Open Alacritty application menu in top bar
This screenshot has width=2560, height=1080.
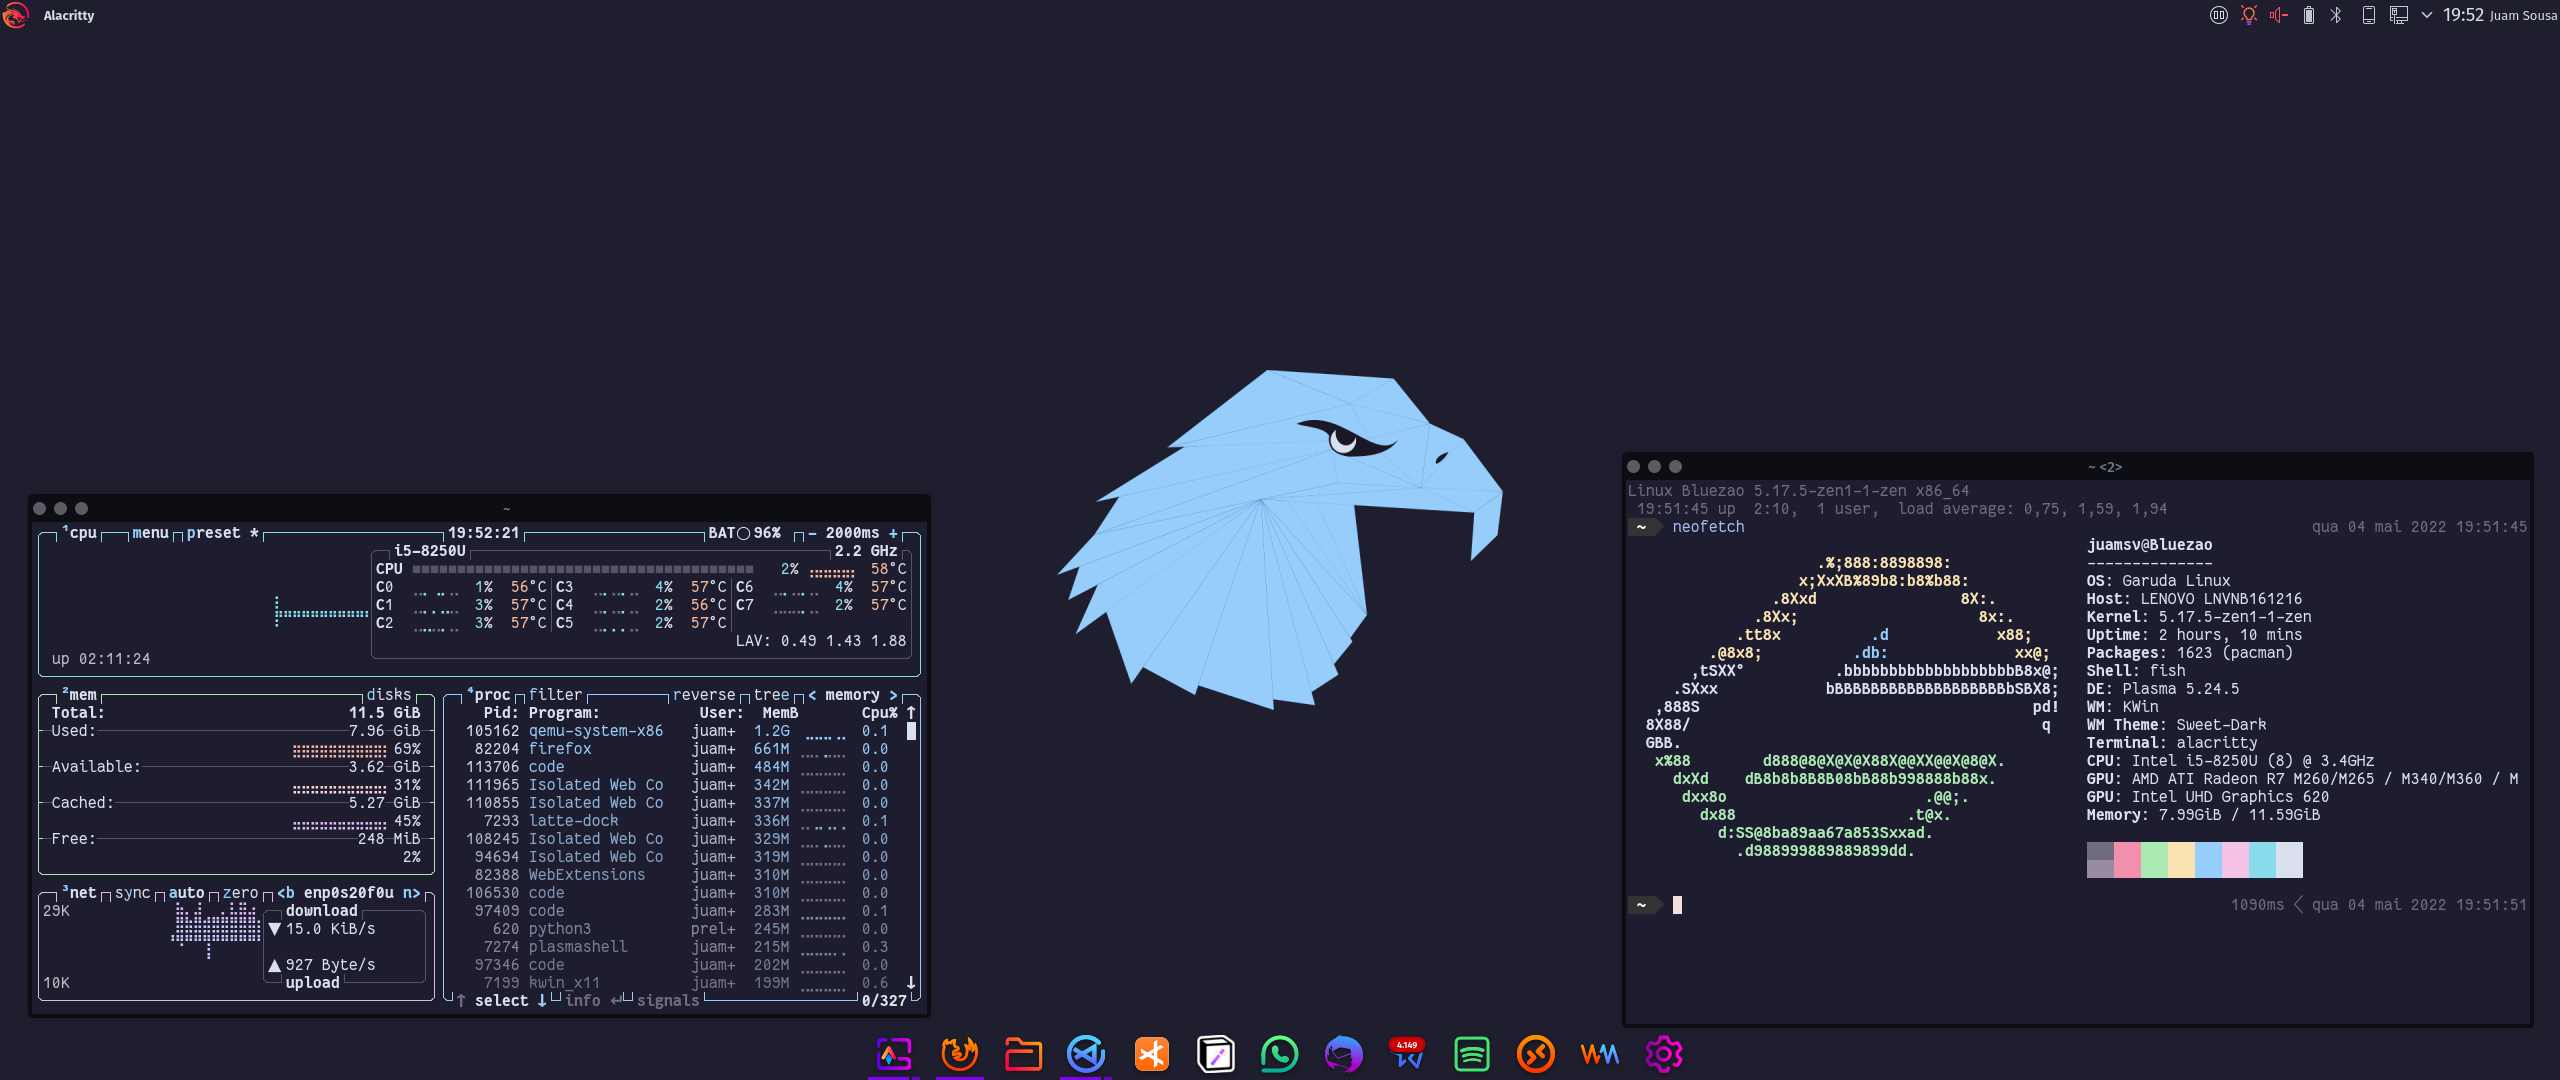point(68,15)
